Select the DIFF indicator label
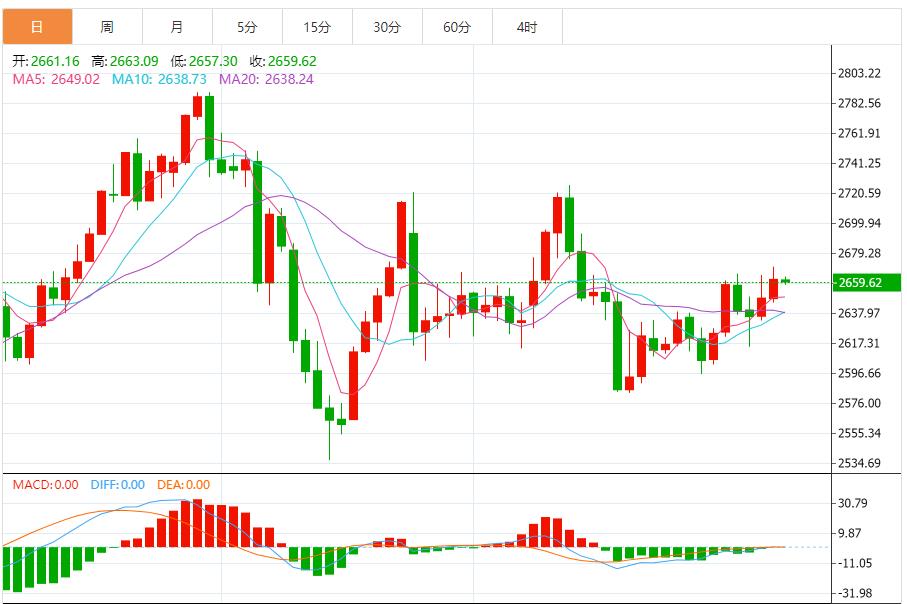The height and width of the screenshot is (604, 907). [x=118, y=485]
